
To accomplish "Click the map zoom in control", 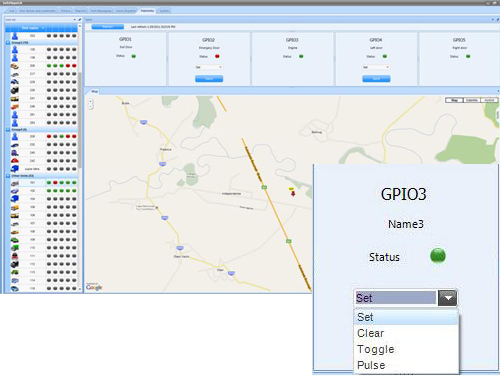I will click(91, 101).
